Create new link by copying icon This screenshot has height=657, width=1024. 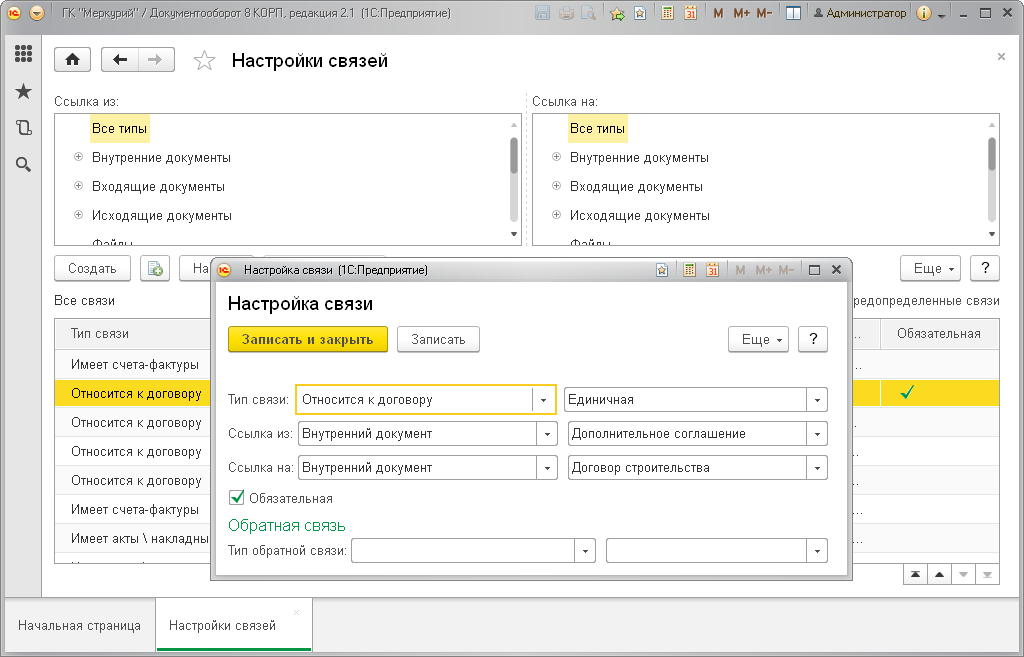pyautogui.click(x=155, y=268)
